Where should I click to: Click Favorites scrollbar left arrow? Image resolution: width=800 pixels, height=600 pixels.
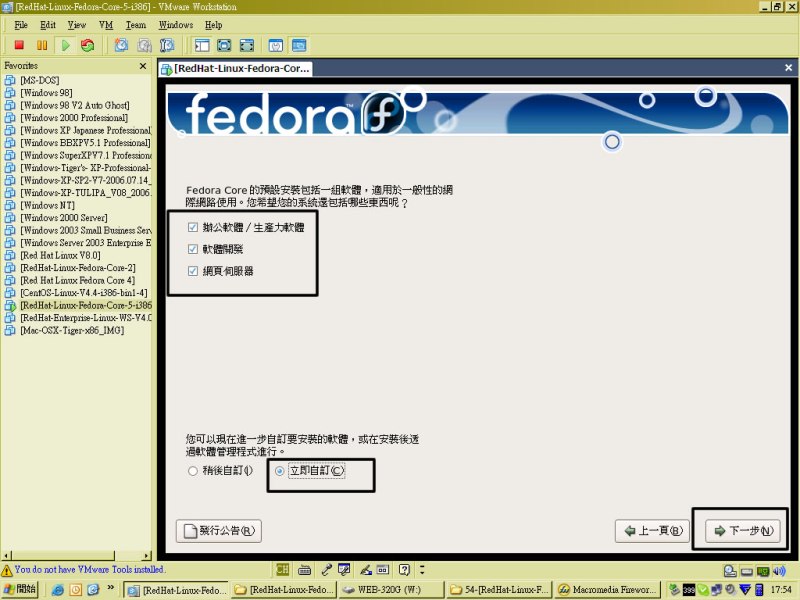(6, 555)
